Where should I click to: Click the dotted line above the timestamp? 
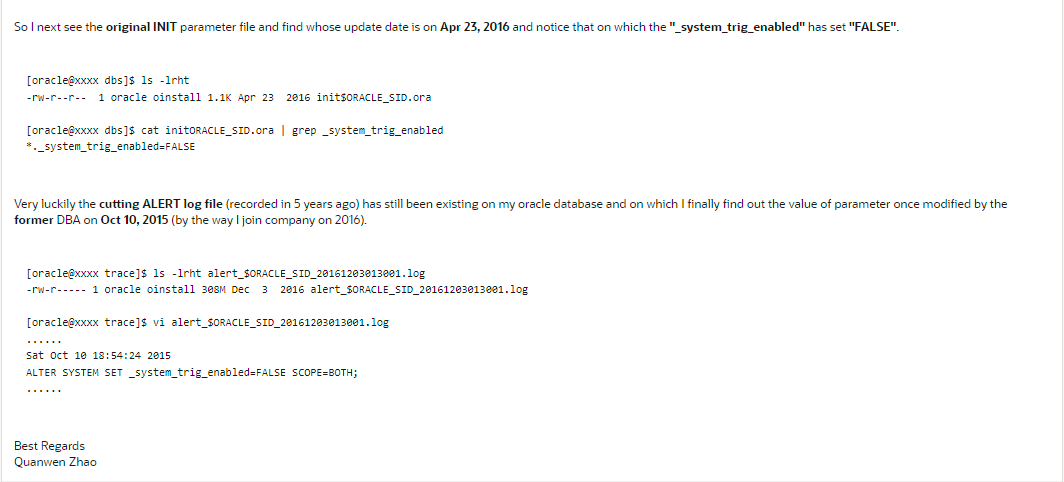[43, 340]
